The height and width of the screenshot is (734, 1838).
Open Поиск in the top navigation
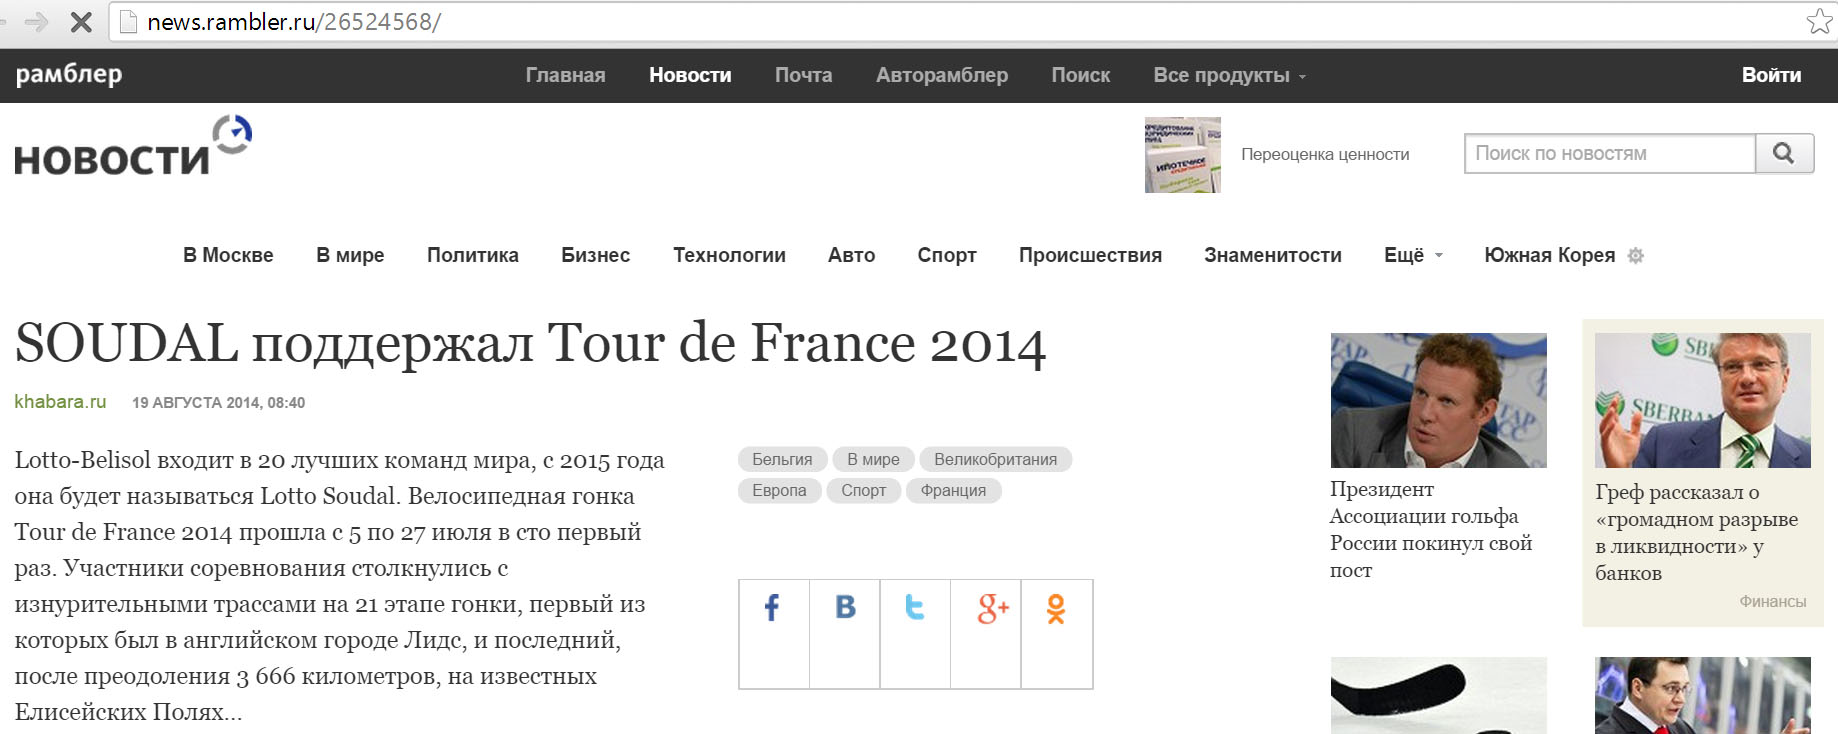(x=1081, y=75)
